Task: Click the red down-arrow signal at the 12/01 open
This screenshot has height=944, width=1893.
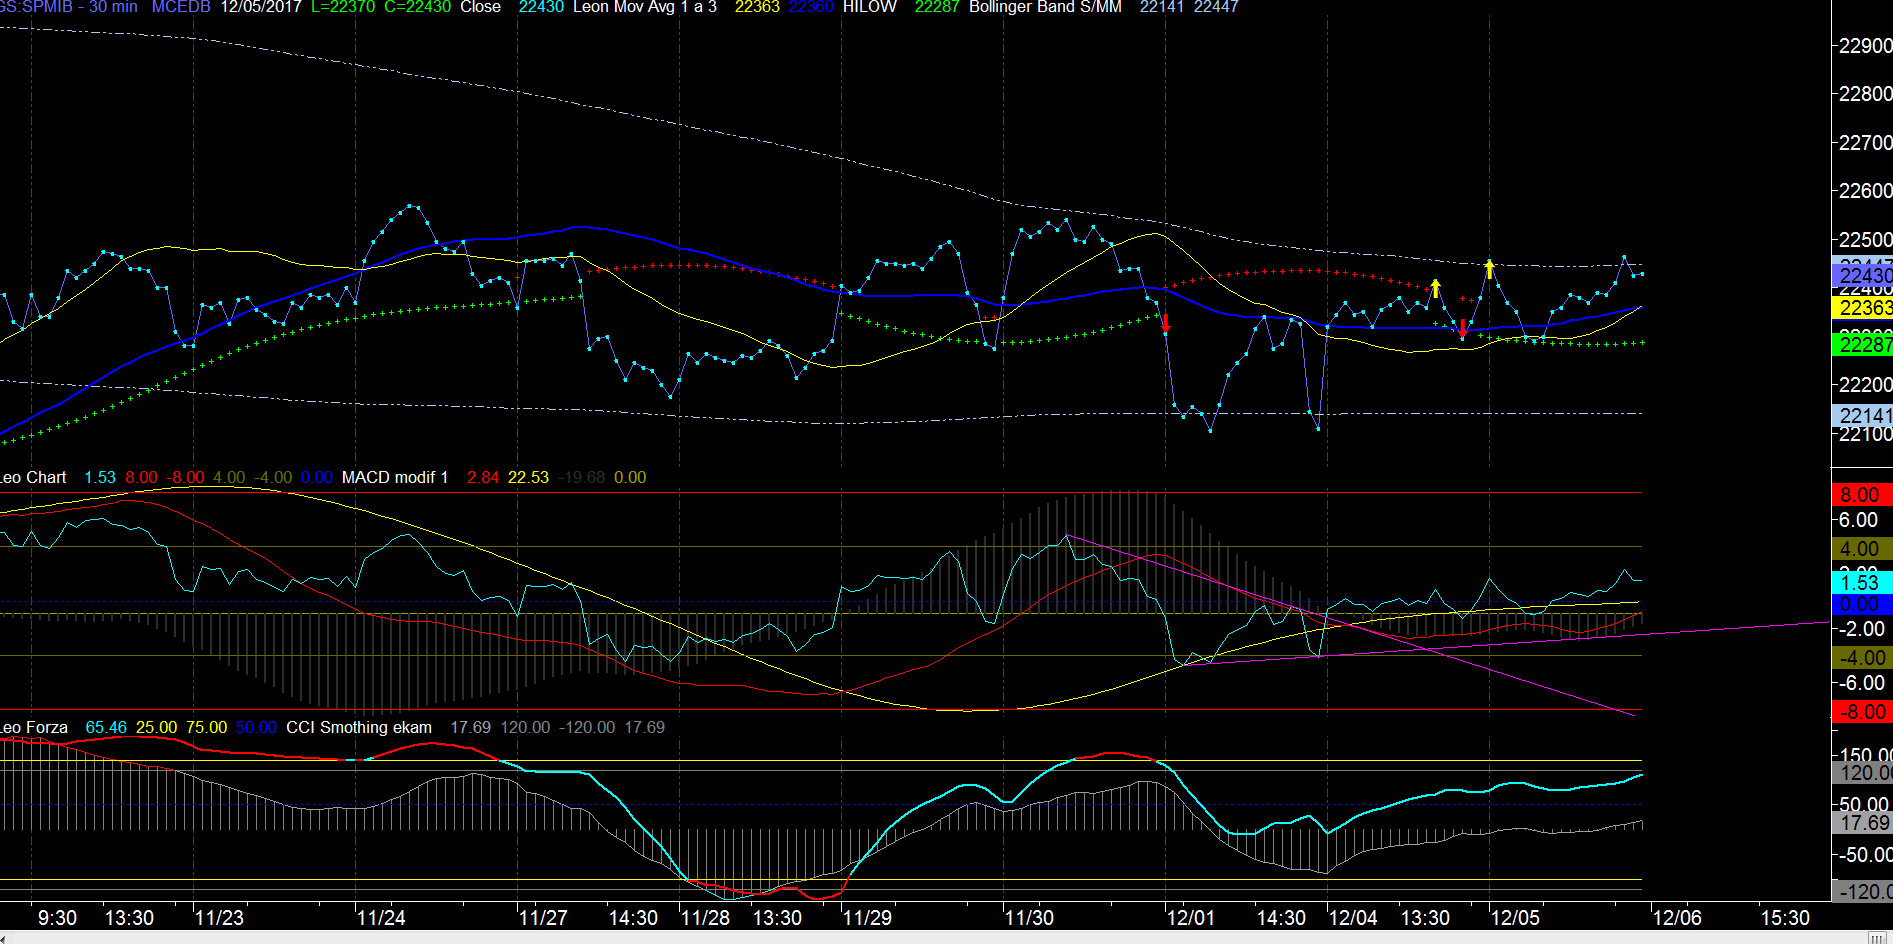Action: pyautogui.click(x=1166, y=323)
